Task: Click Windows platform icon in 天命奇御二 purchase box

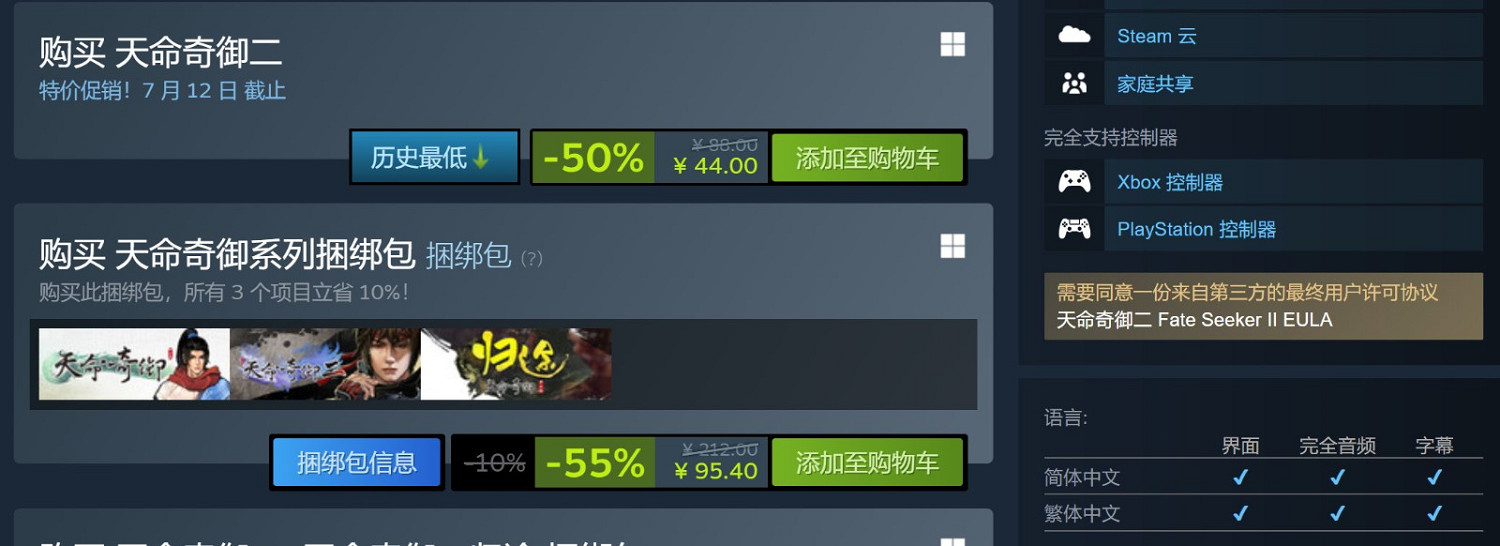Action: (x=952, y=44)
